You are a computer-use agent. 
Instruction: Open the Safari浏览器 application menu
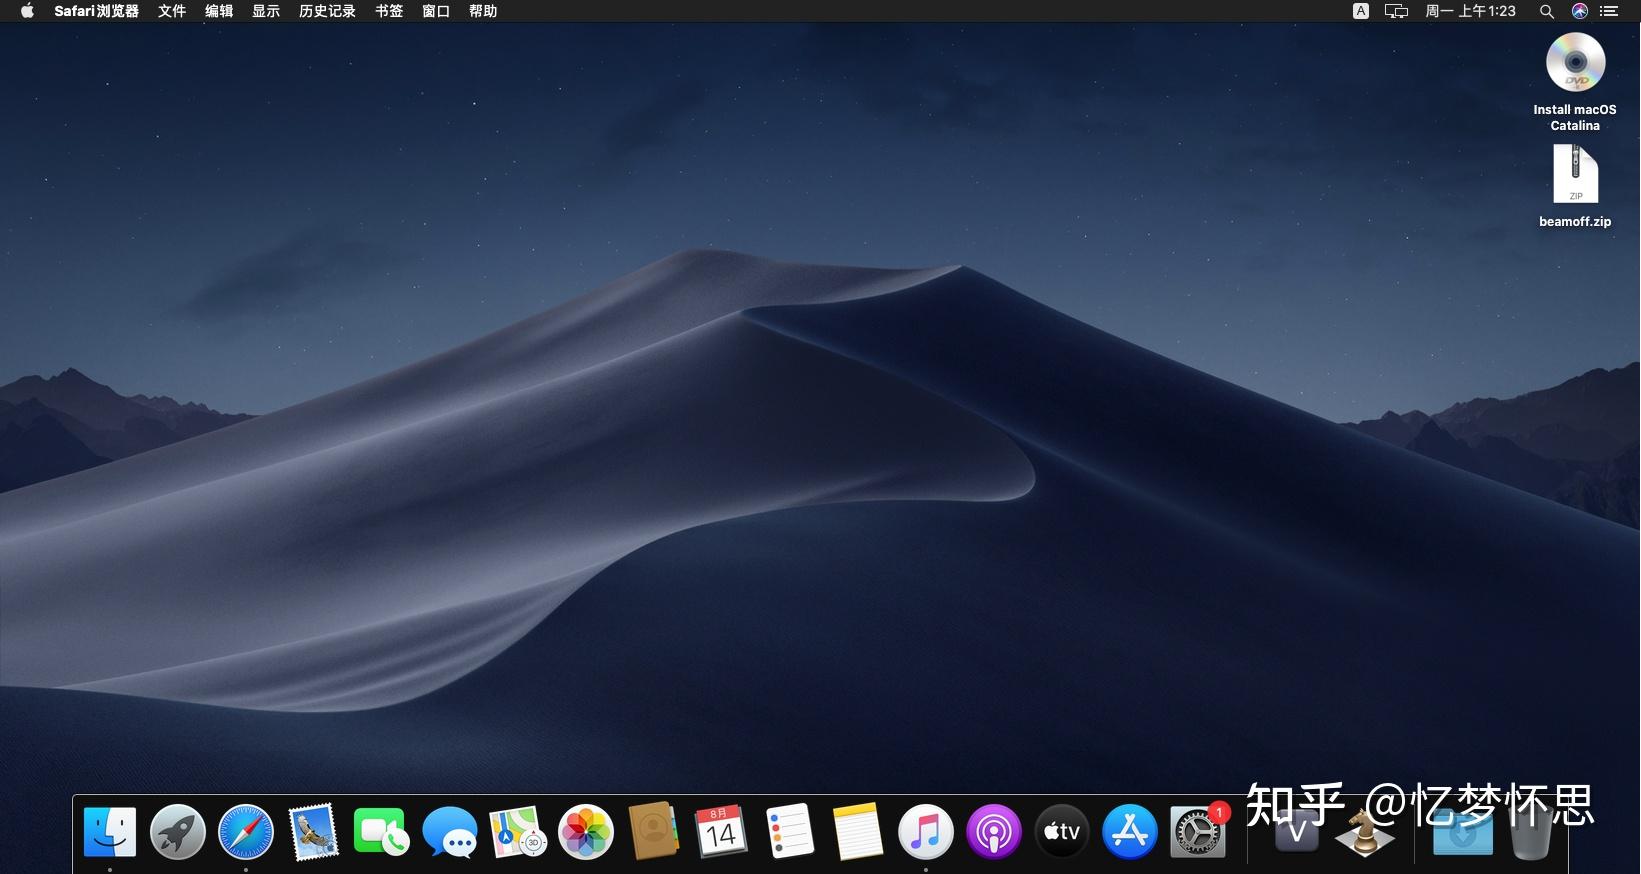[97, 11]
